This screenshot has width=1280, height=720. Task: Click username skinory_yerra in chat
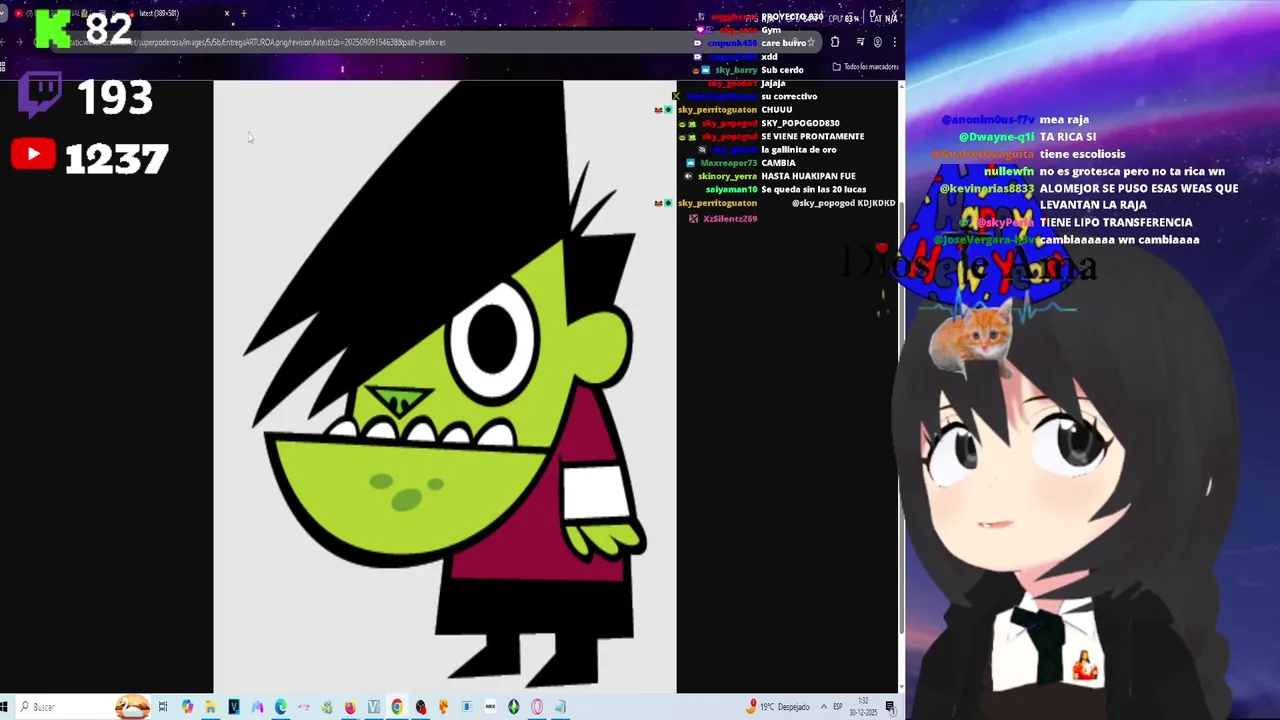click(x=727, y=176)
